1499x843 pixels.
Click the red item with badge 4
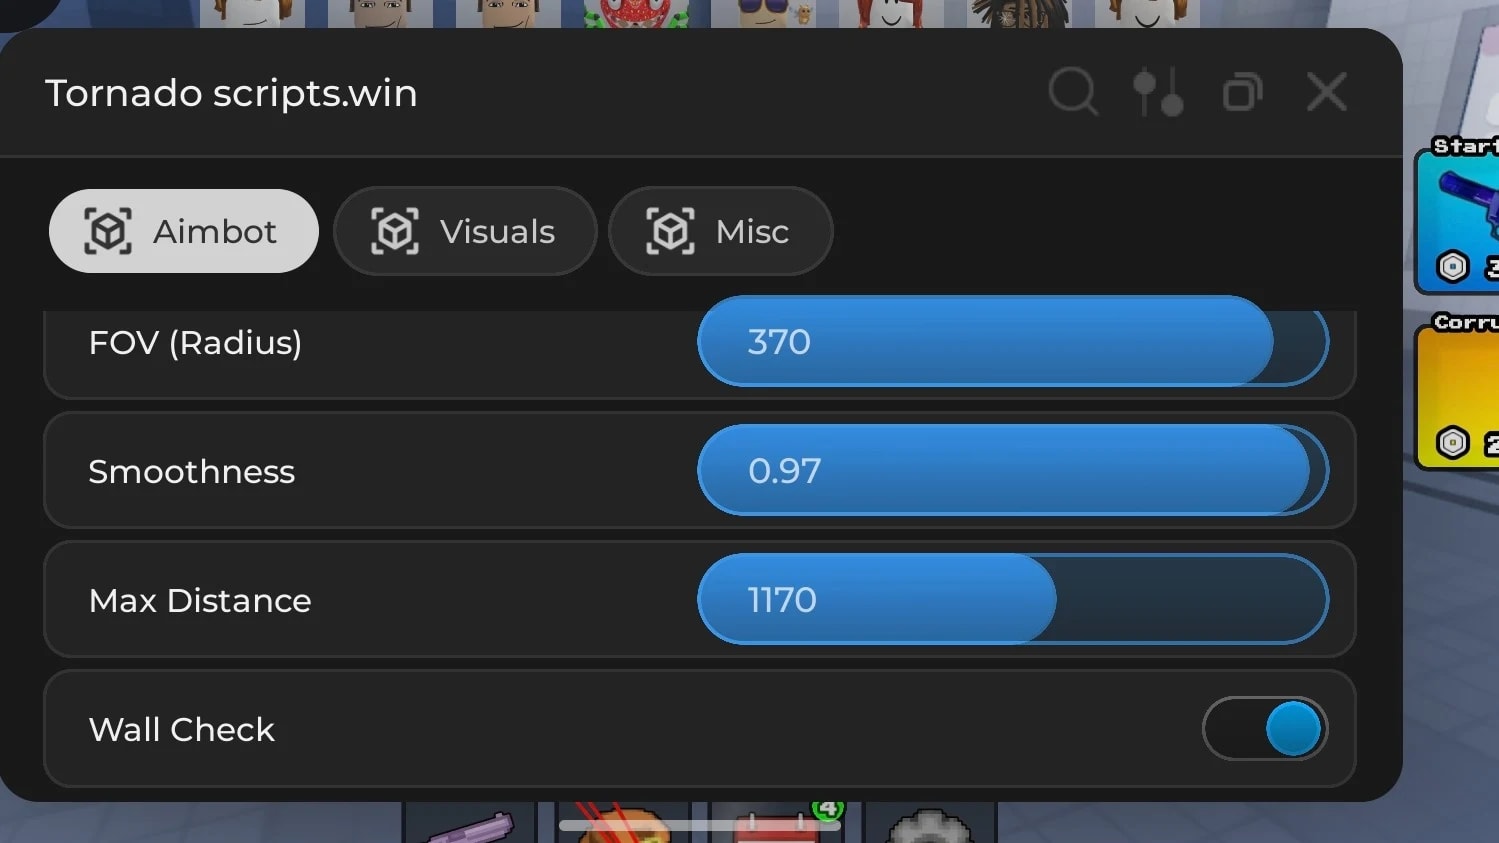(777, 822)
